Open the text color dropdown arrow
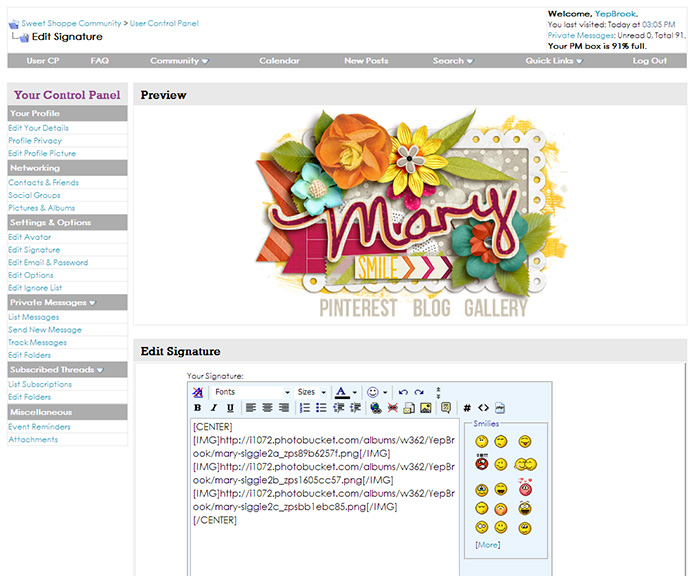700x576 pixels. click(354, 392)
